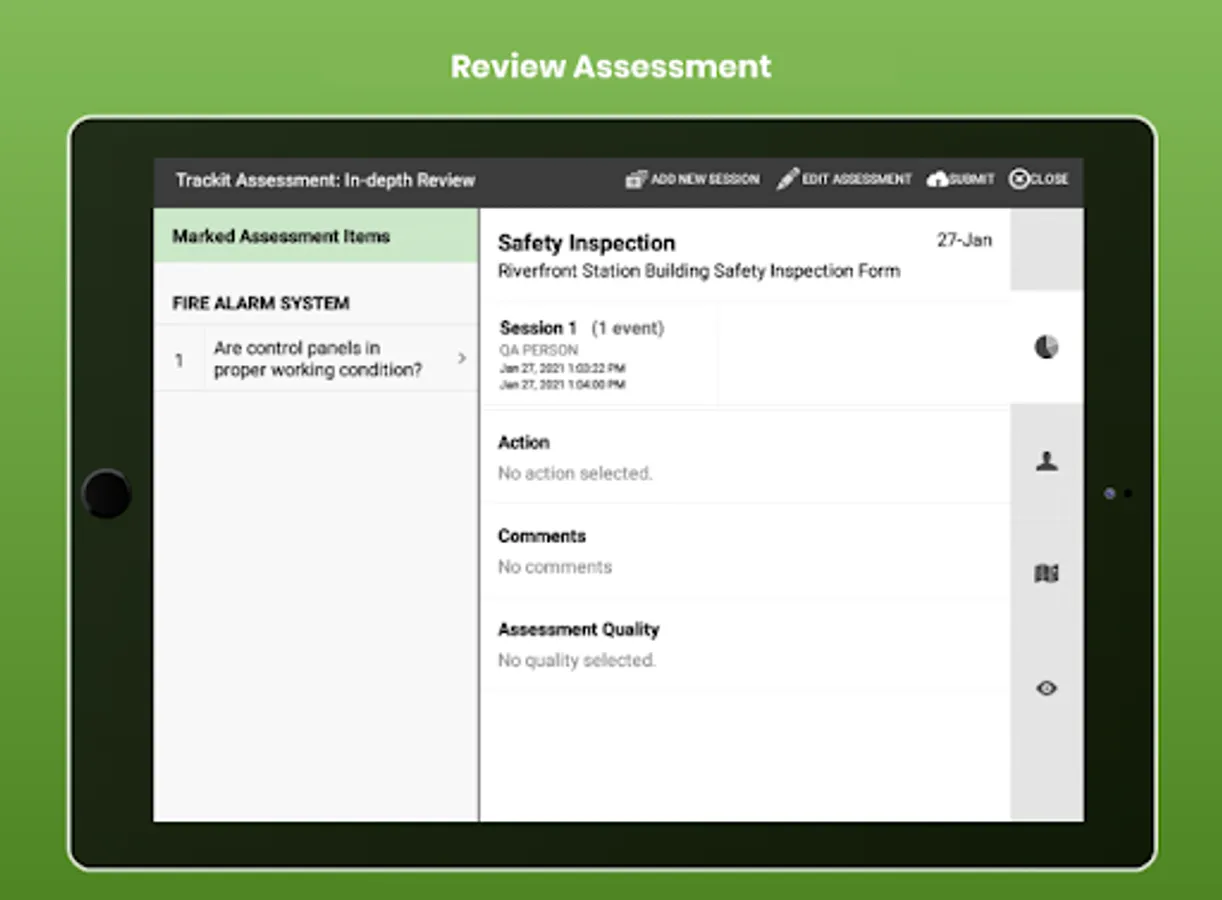Click the FIRE ALARM SYSTEM heading

(261, 303)
